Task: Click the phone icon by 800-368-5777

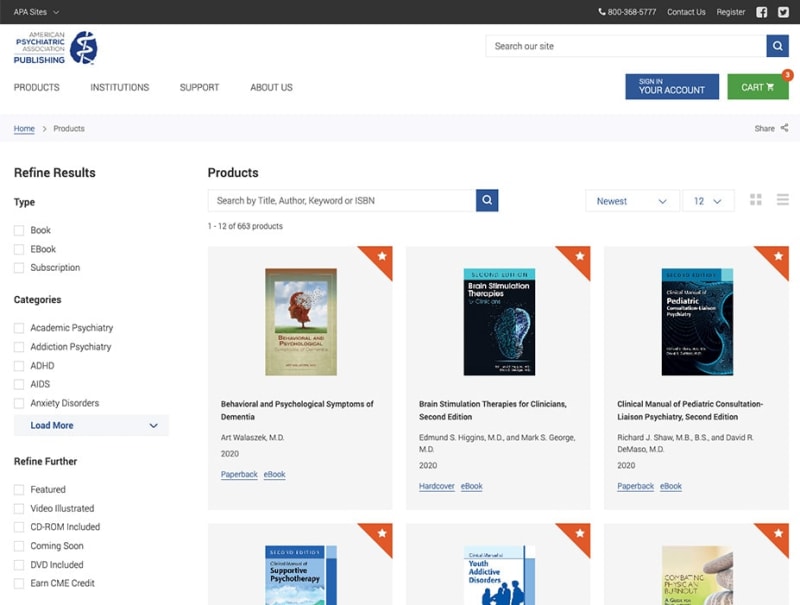Action: pos(602,12)
